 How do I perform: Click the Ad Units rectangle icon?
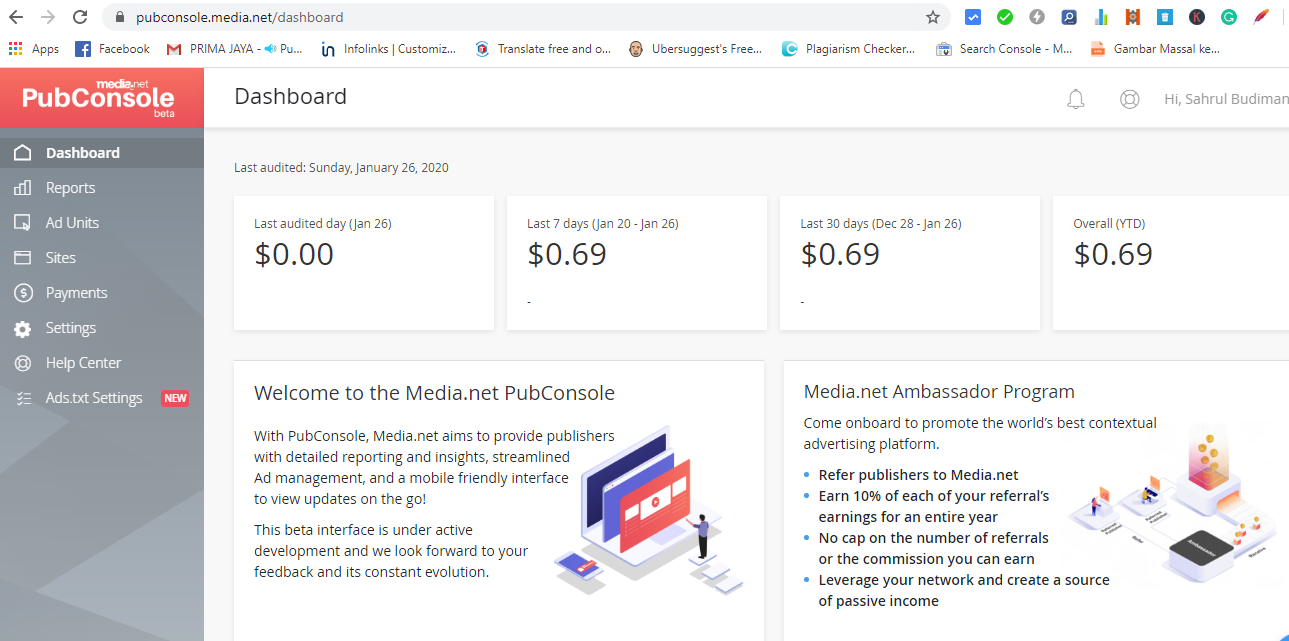coord(23,223)
